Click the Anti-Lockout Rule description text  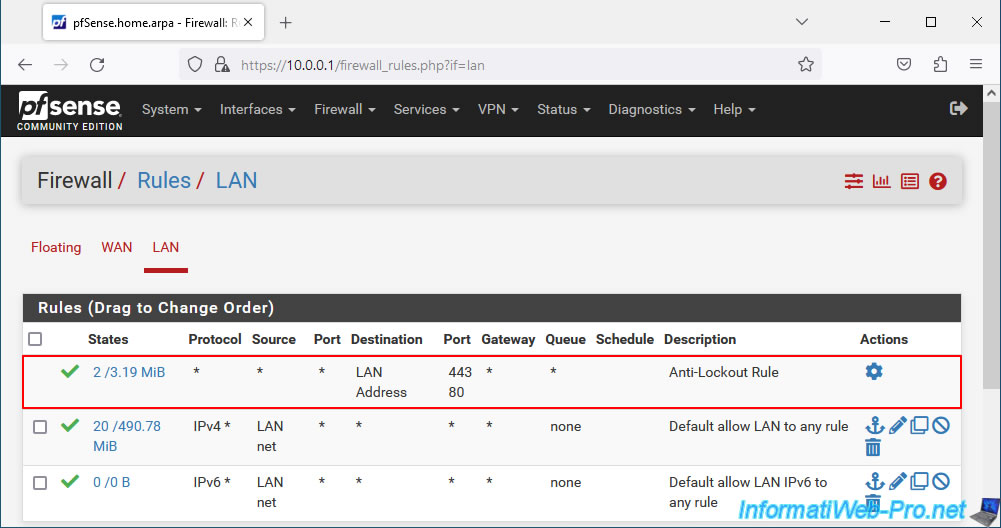724,372
